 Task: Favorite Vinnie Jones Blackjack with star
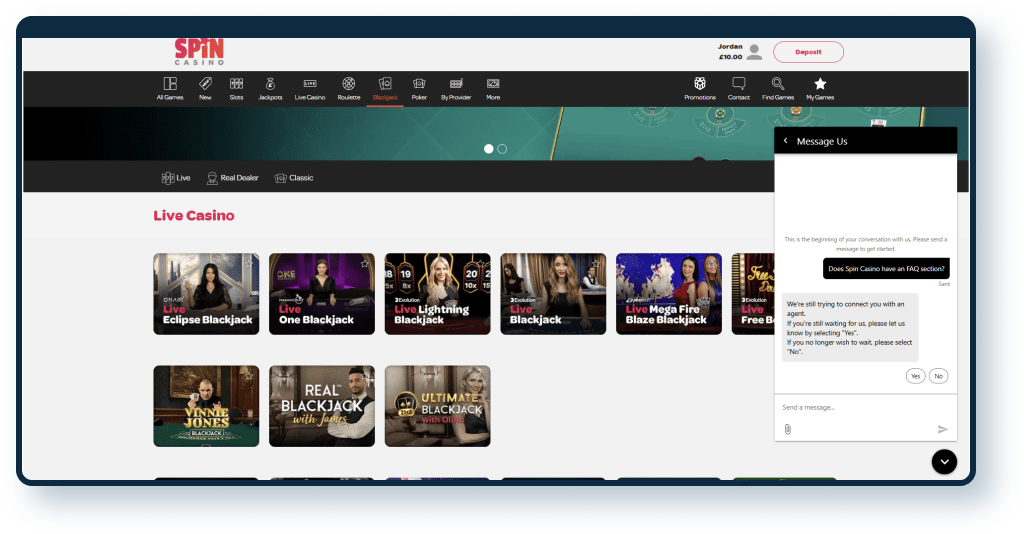tap(249, 376)
